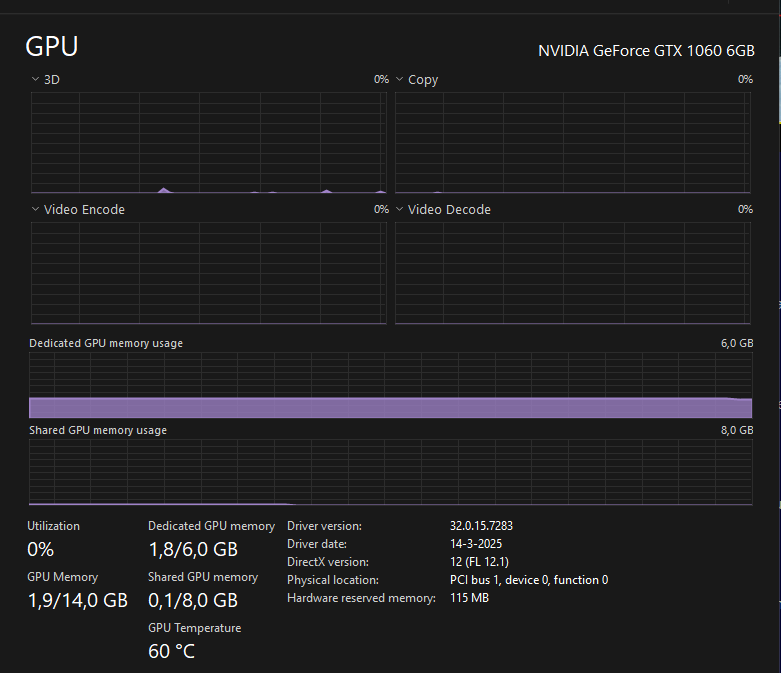Click the 1,9/14,0 GB GPU memory value
The width and height of the screenshot is (781, 673).
[78, 600]
